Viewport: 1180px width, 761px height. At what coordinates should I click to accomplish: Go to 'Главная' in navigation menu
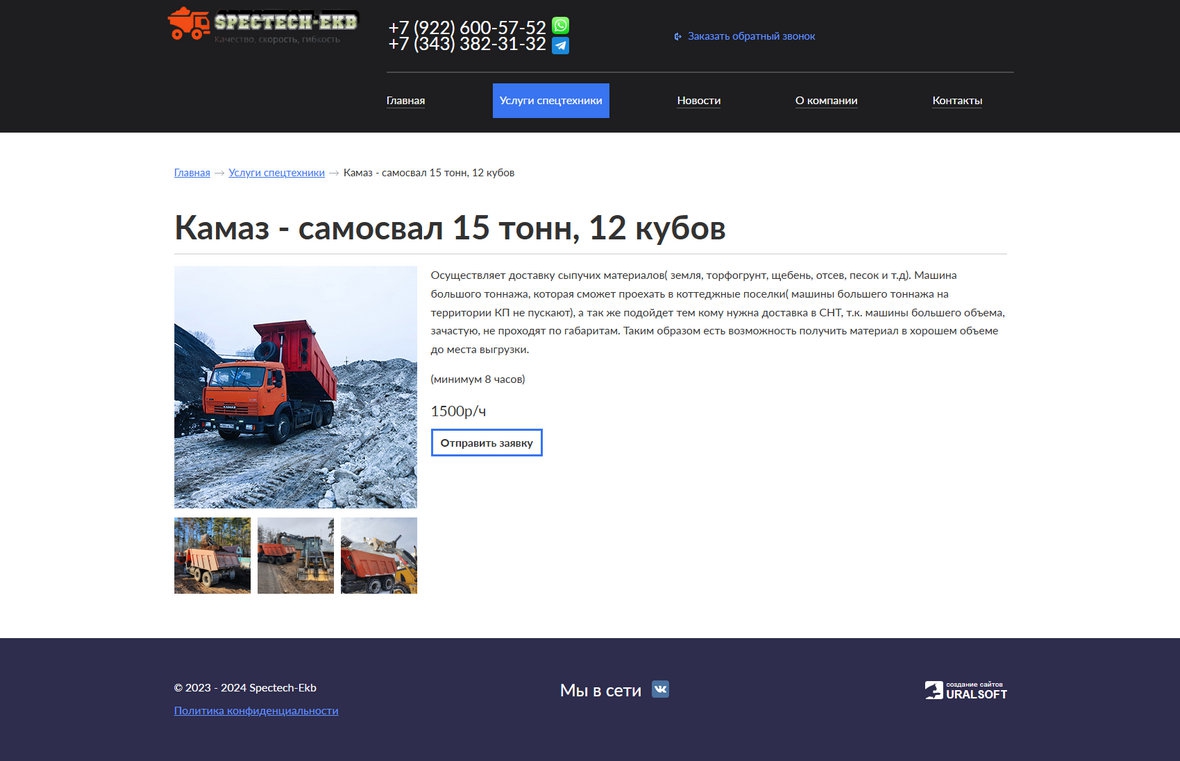click(405, 101)
